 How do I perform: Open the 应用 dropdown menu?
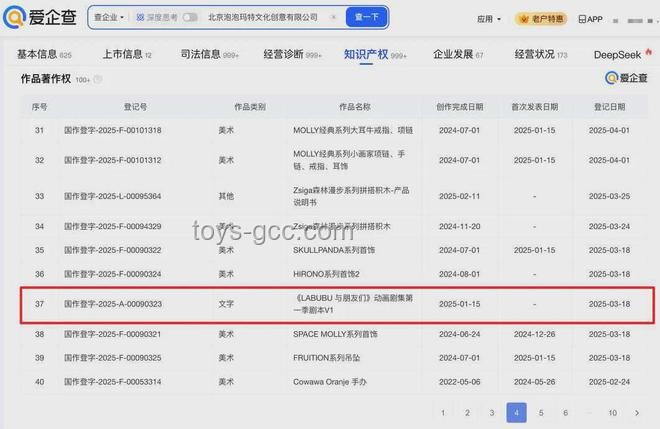[x=489, y=19]
